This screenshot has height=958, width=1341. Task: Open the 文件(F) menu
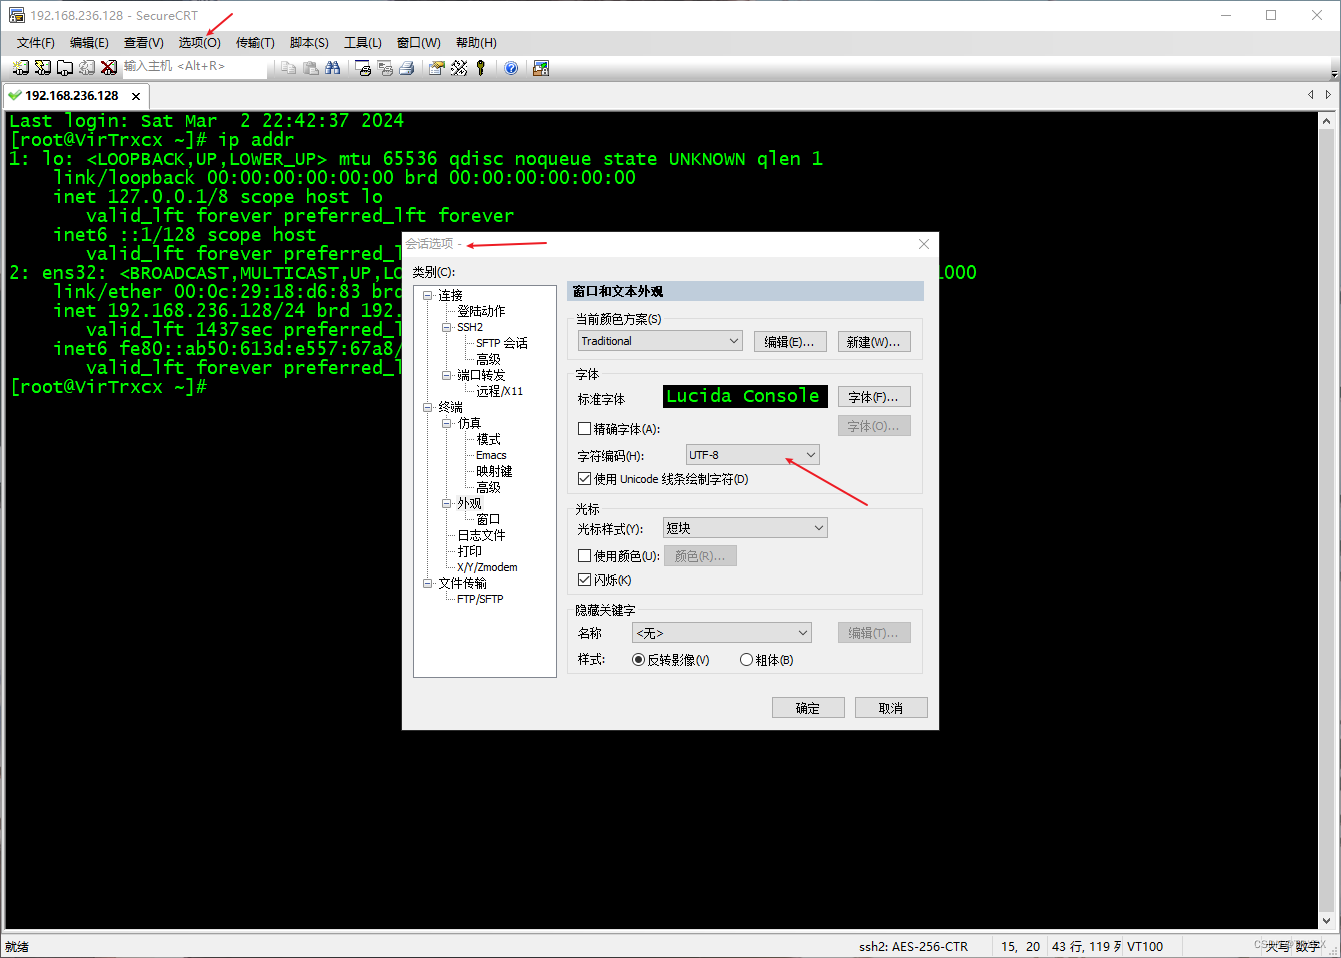pyautogui.click(x=36, y=43)
